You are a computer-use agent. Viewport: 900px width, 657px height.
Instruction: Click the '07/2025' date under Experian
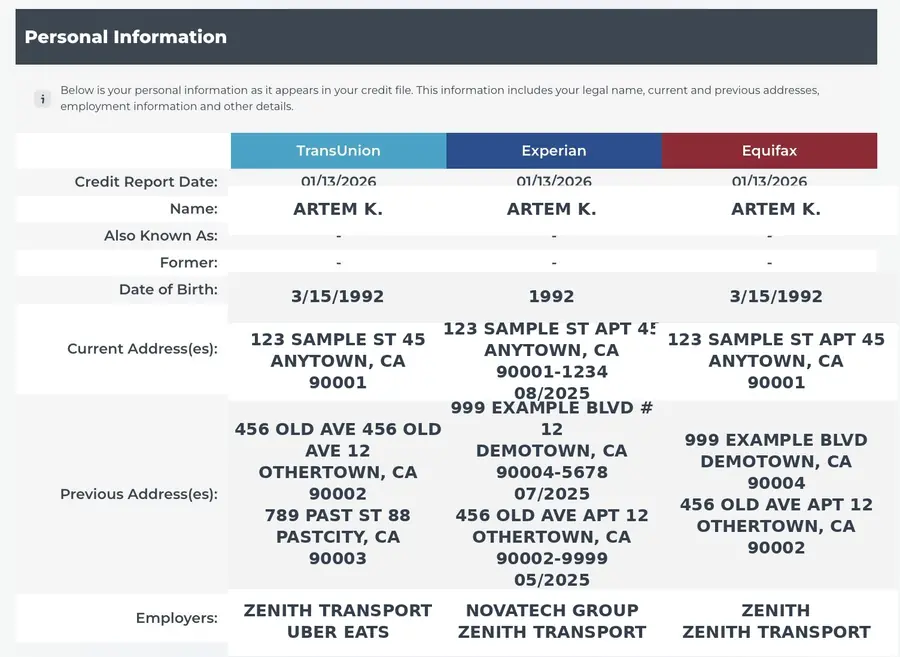pos(552,493)
